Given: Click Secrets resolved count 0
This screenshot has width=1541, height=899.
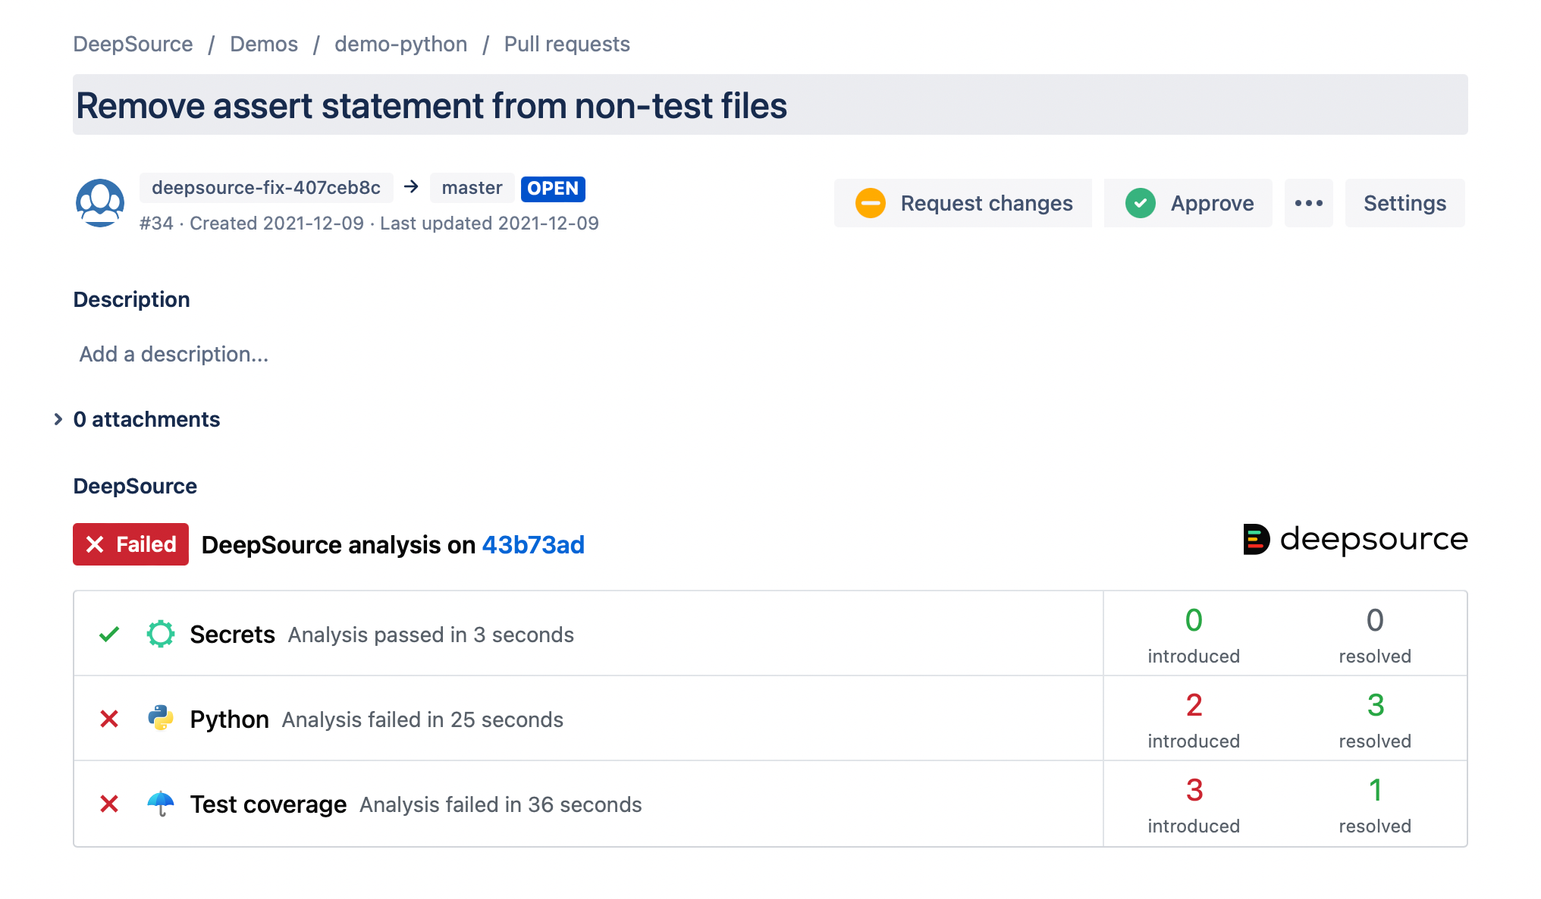Looking at the screenshot, I should [1375, 620].
